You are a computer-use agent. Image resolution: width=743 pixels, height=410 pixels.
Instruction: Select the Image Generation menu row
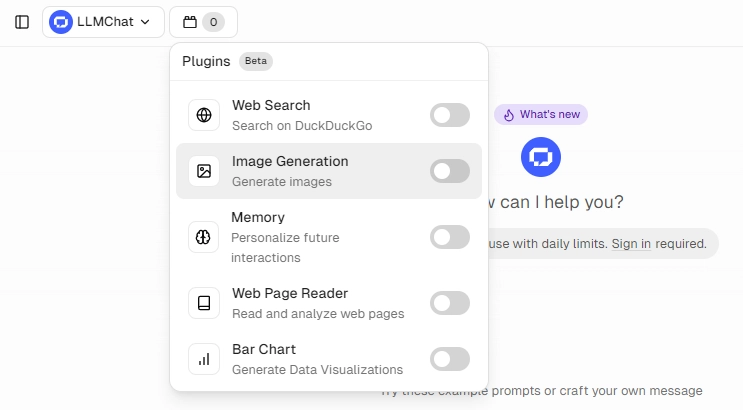point(329,171)
